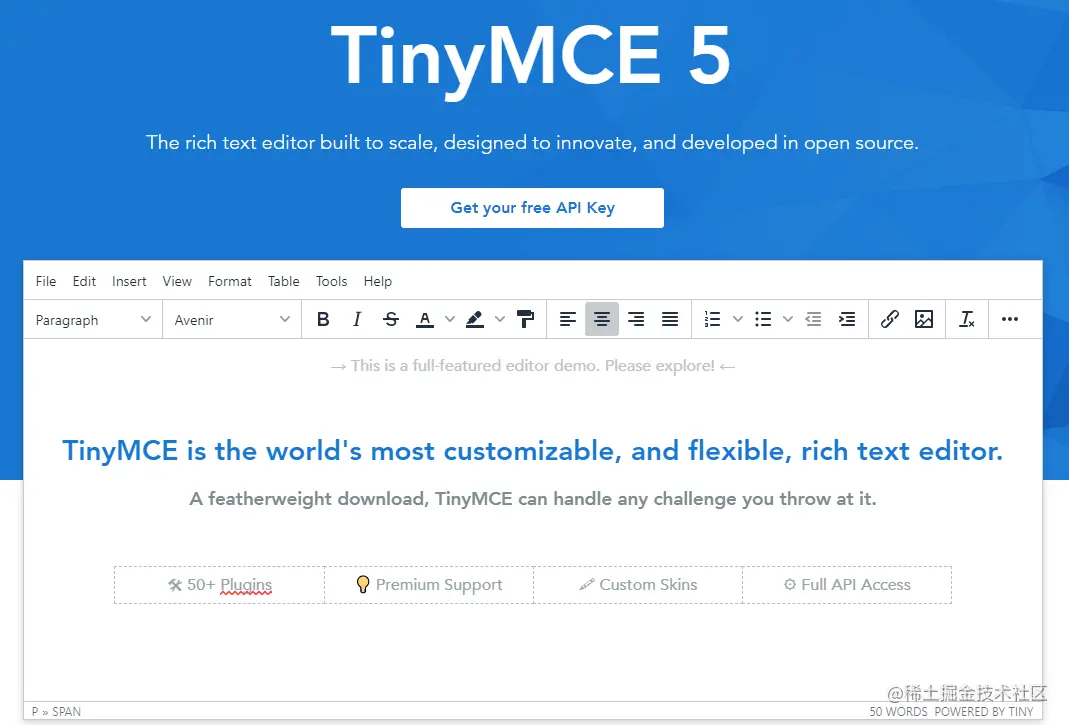Open the Format menu
1069x725 pixels.
[230, 281]
